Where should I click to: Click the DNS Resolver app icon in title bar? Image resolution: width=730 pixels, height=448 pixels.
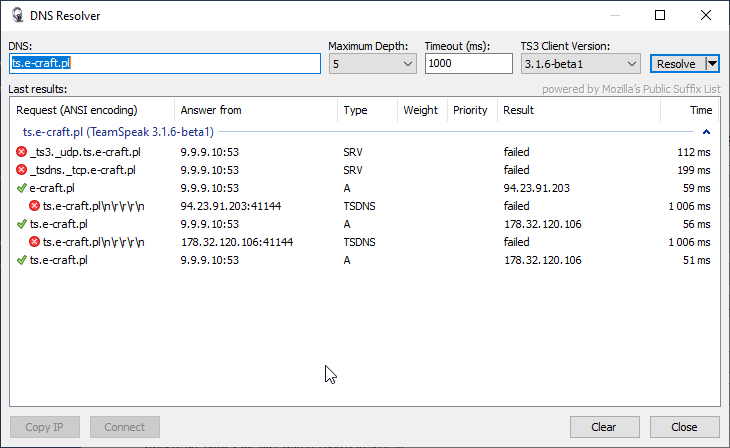click(x=17, y=16)
